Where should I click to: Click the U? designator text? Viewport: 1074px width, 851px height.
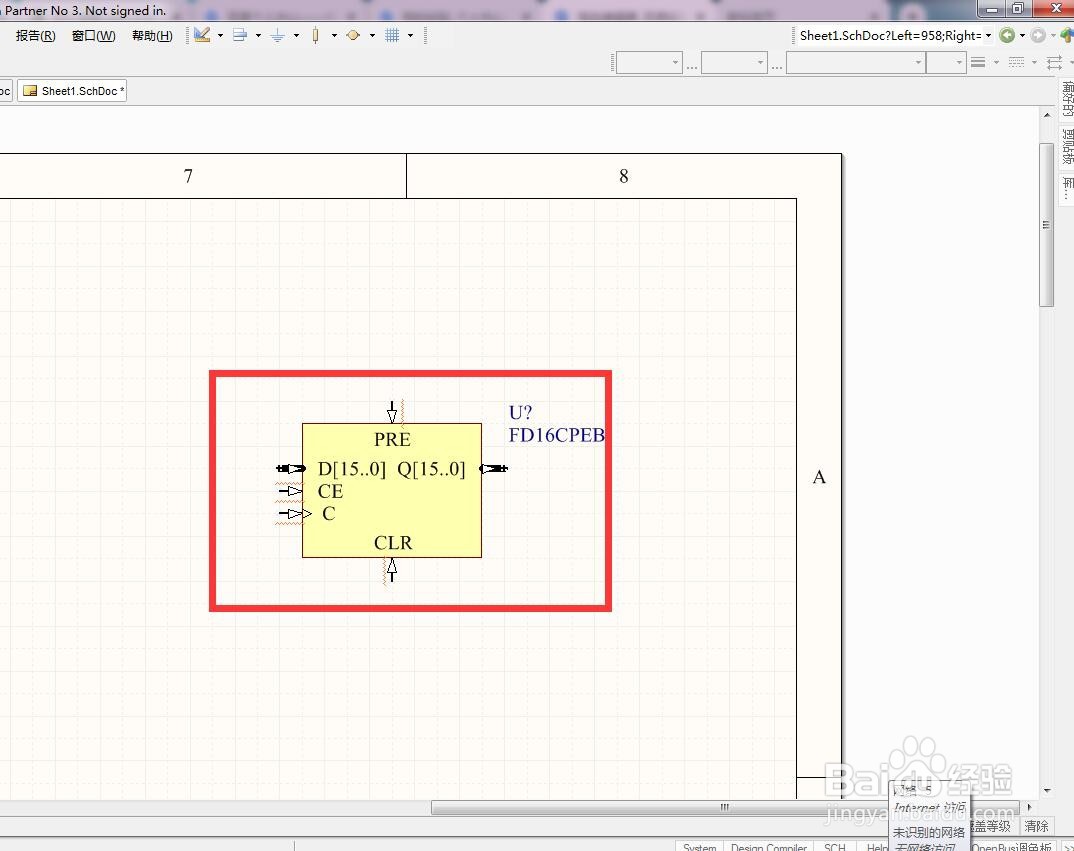coord(520,412)
